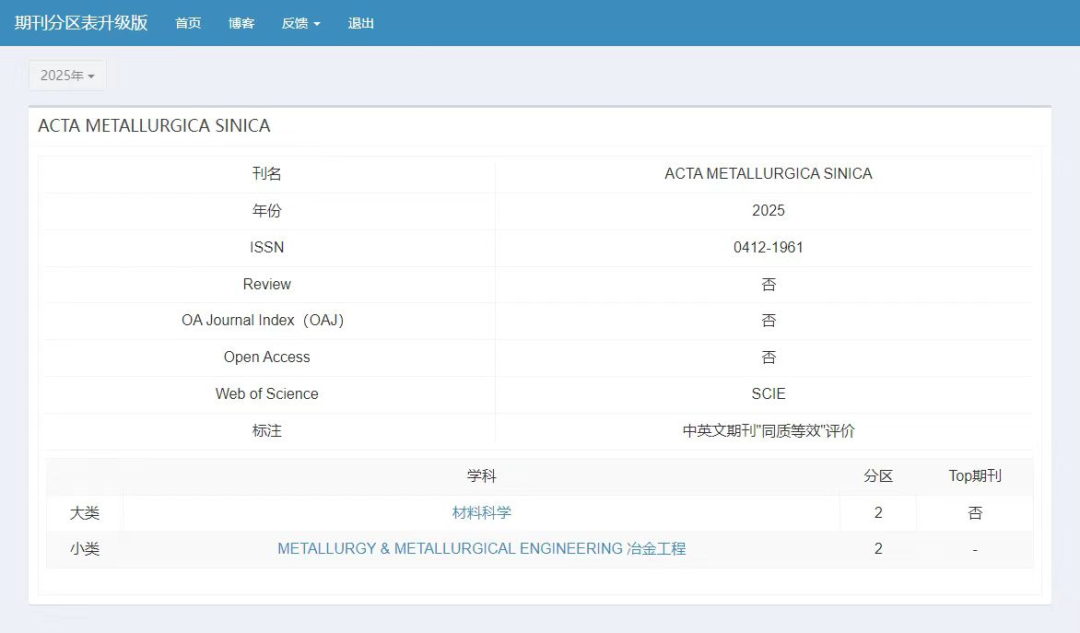Open the 博客 navbar item
1080x633 pixels.
coord(241,23)
